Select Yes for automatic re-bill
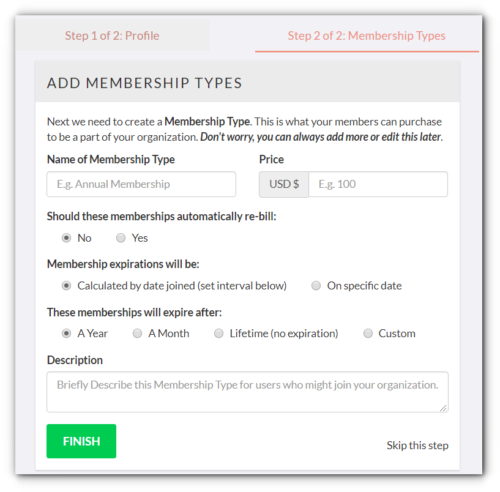Viewport: 500px width, 492px height. point(121,238)
